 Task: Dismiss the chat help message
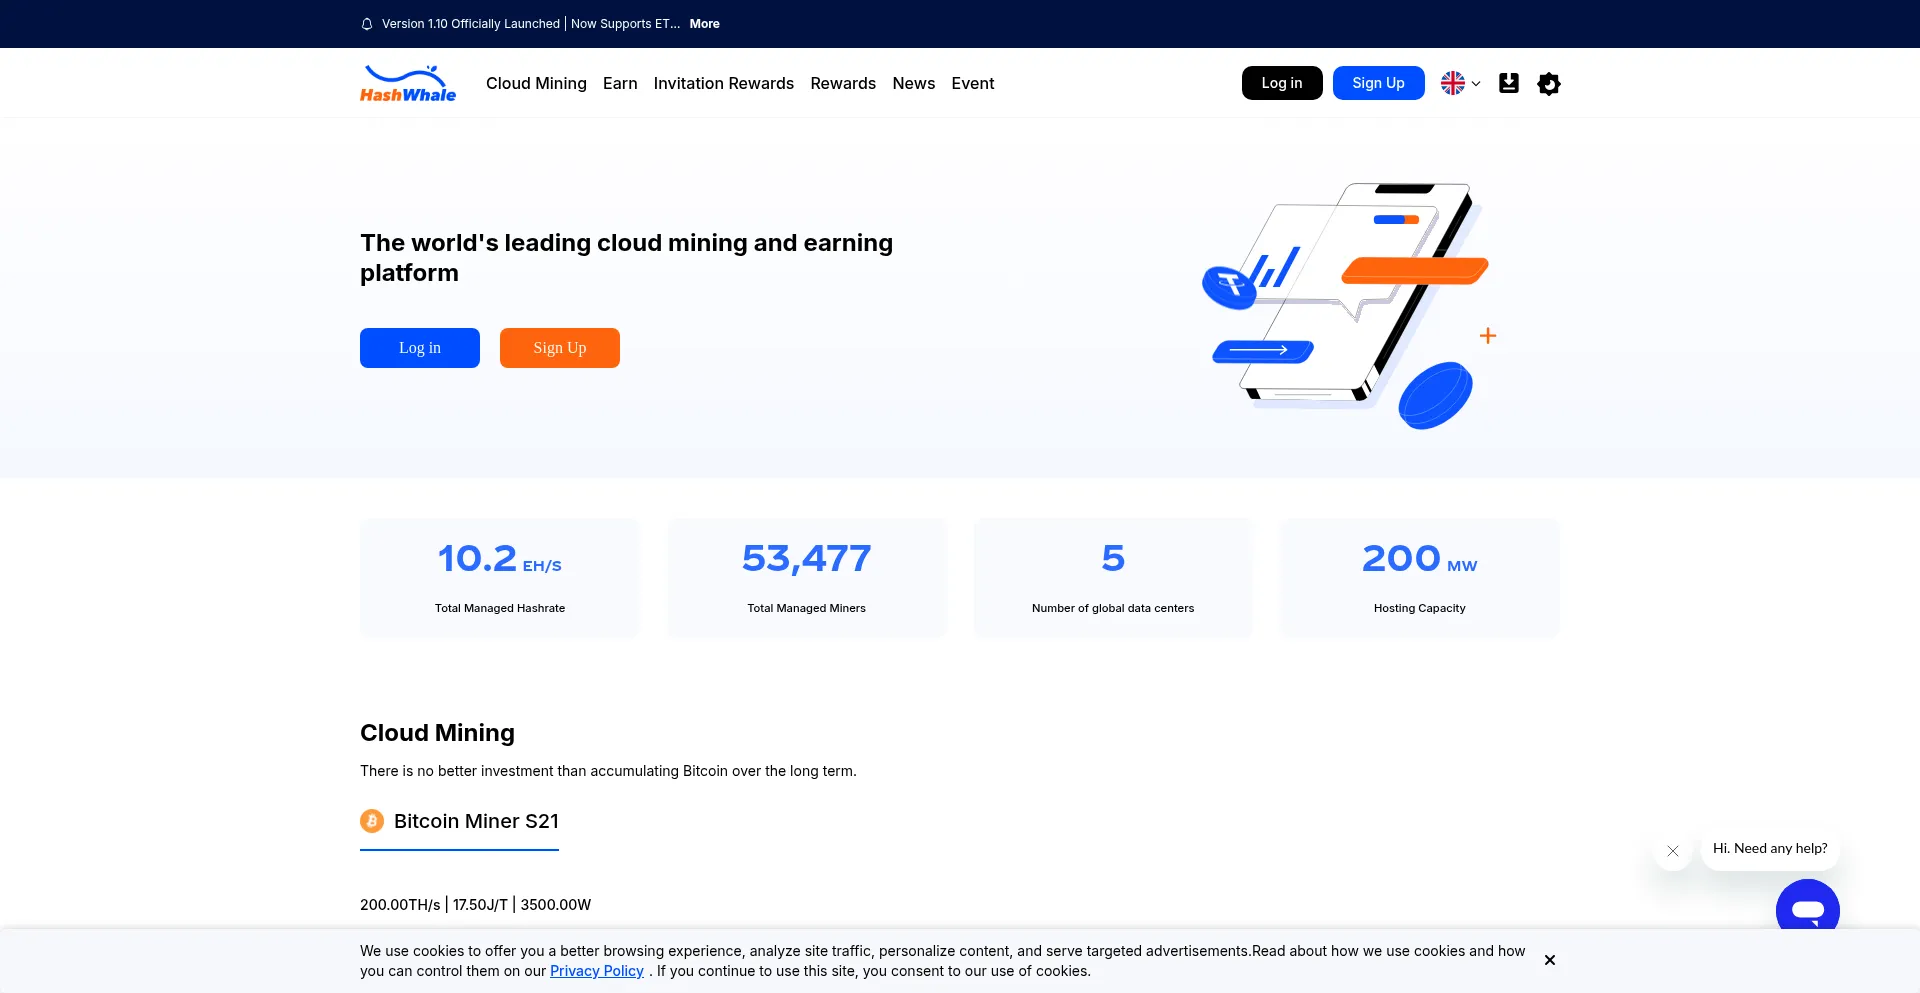(x=1673, y=851)
